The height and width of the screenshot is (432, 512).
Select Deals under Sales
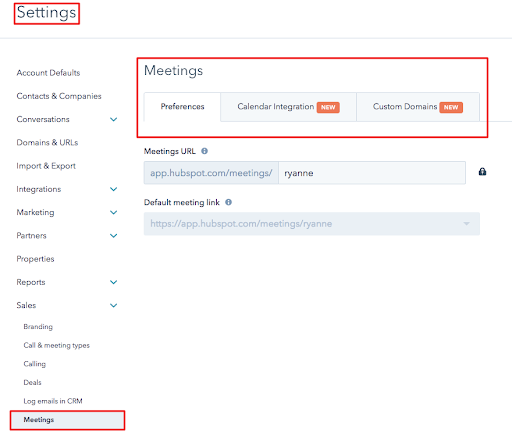[x=32, y=382]
